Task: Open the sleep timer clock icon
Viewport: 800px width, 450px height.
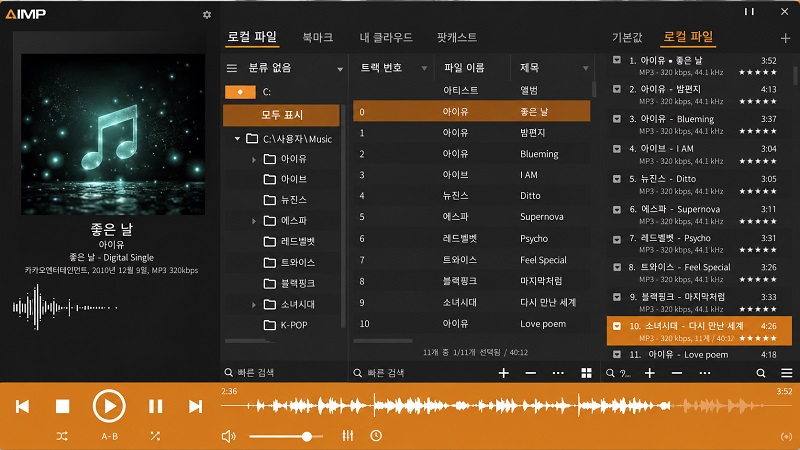Action: [376, 436]
